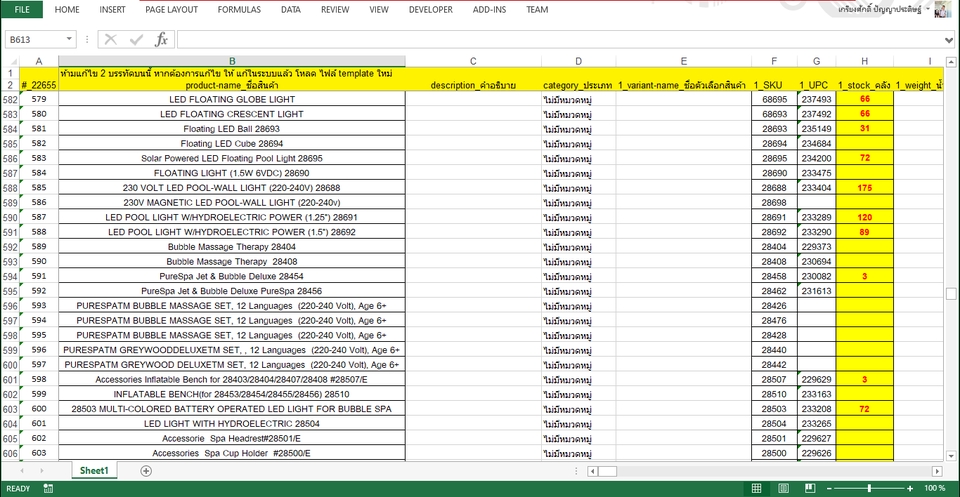Select column B header
Viewport: 960px width, 497px height.
[x=232, y=61]
